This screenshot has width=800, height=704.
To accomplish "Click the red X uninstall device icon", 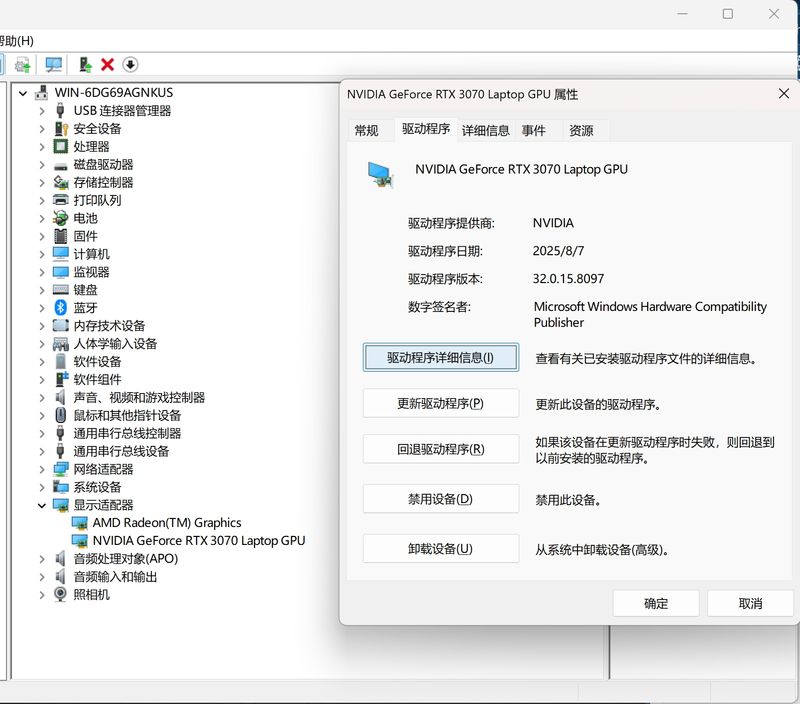I will pos(108,64).
